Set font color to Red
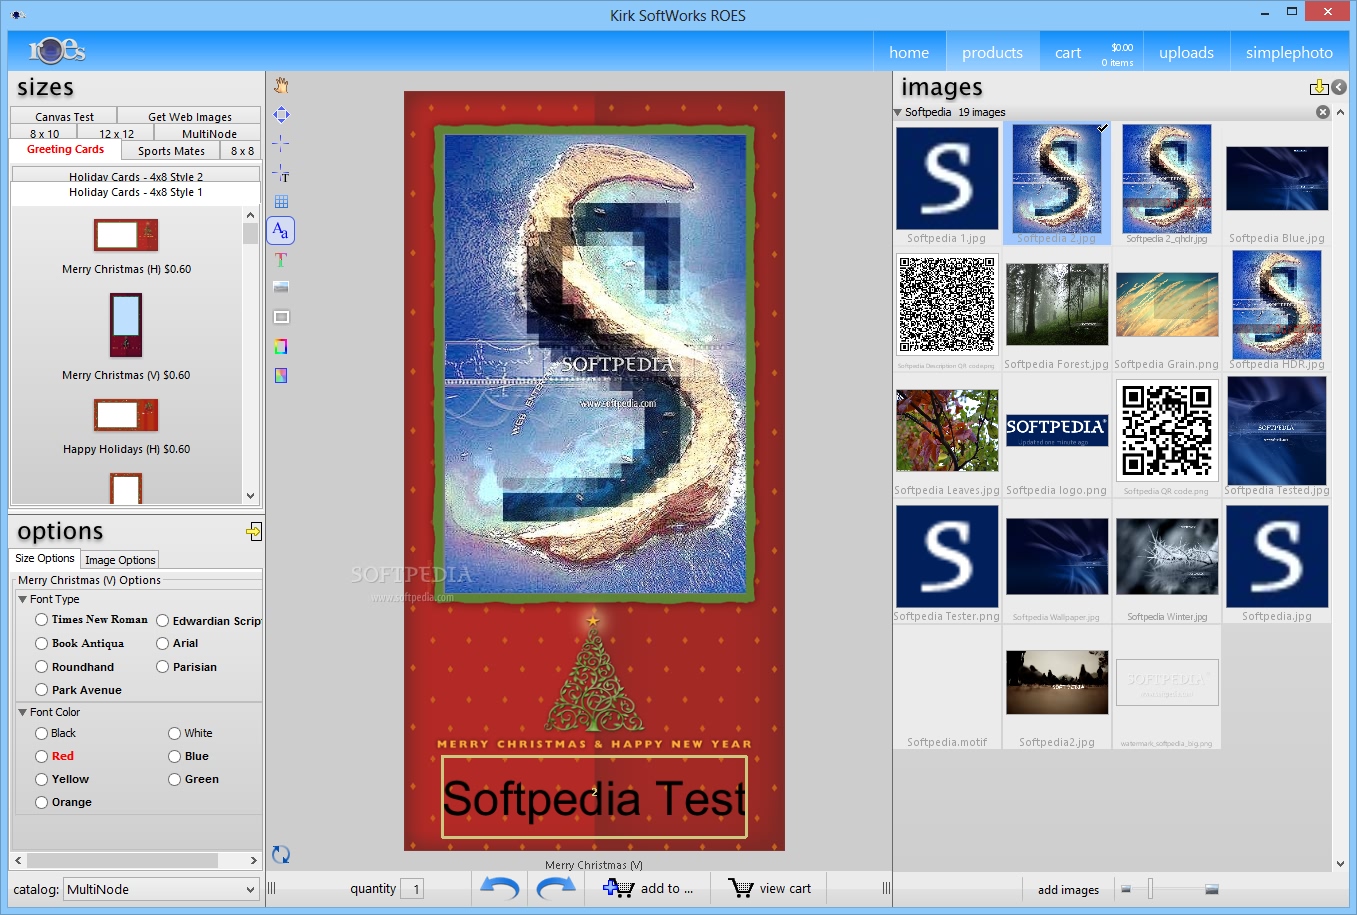The height and width of the screenshot is (915, 1357). 42,757
